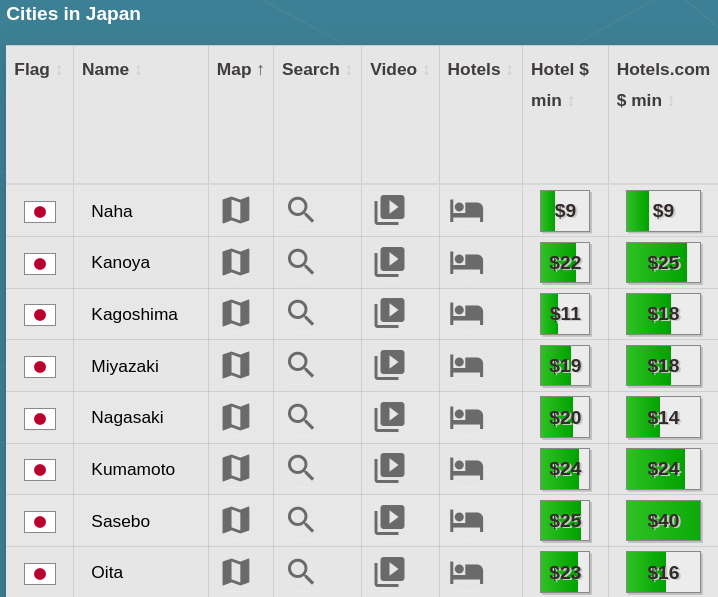Click the $9 hotel price bar for Naha
718x597 pixels.
tap(565, 211)
